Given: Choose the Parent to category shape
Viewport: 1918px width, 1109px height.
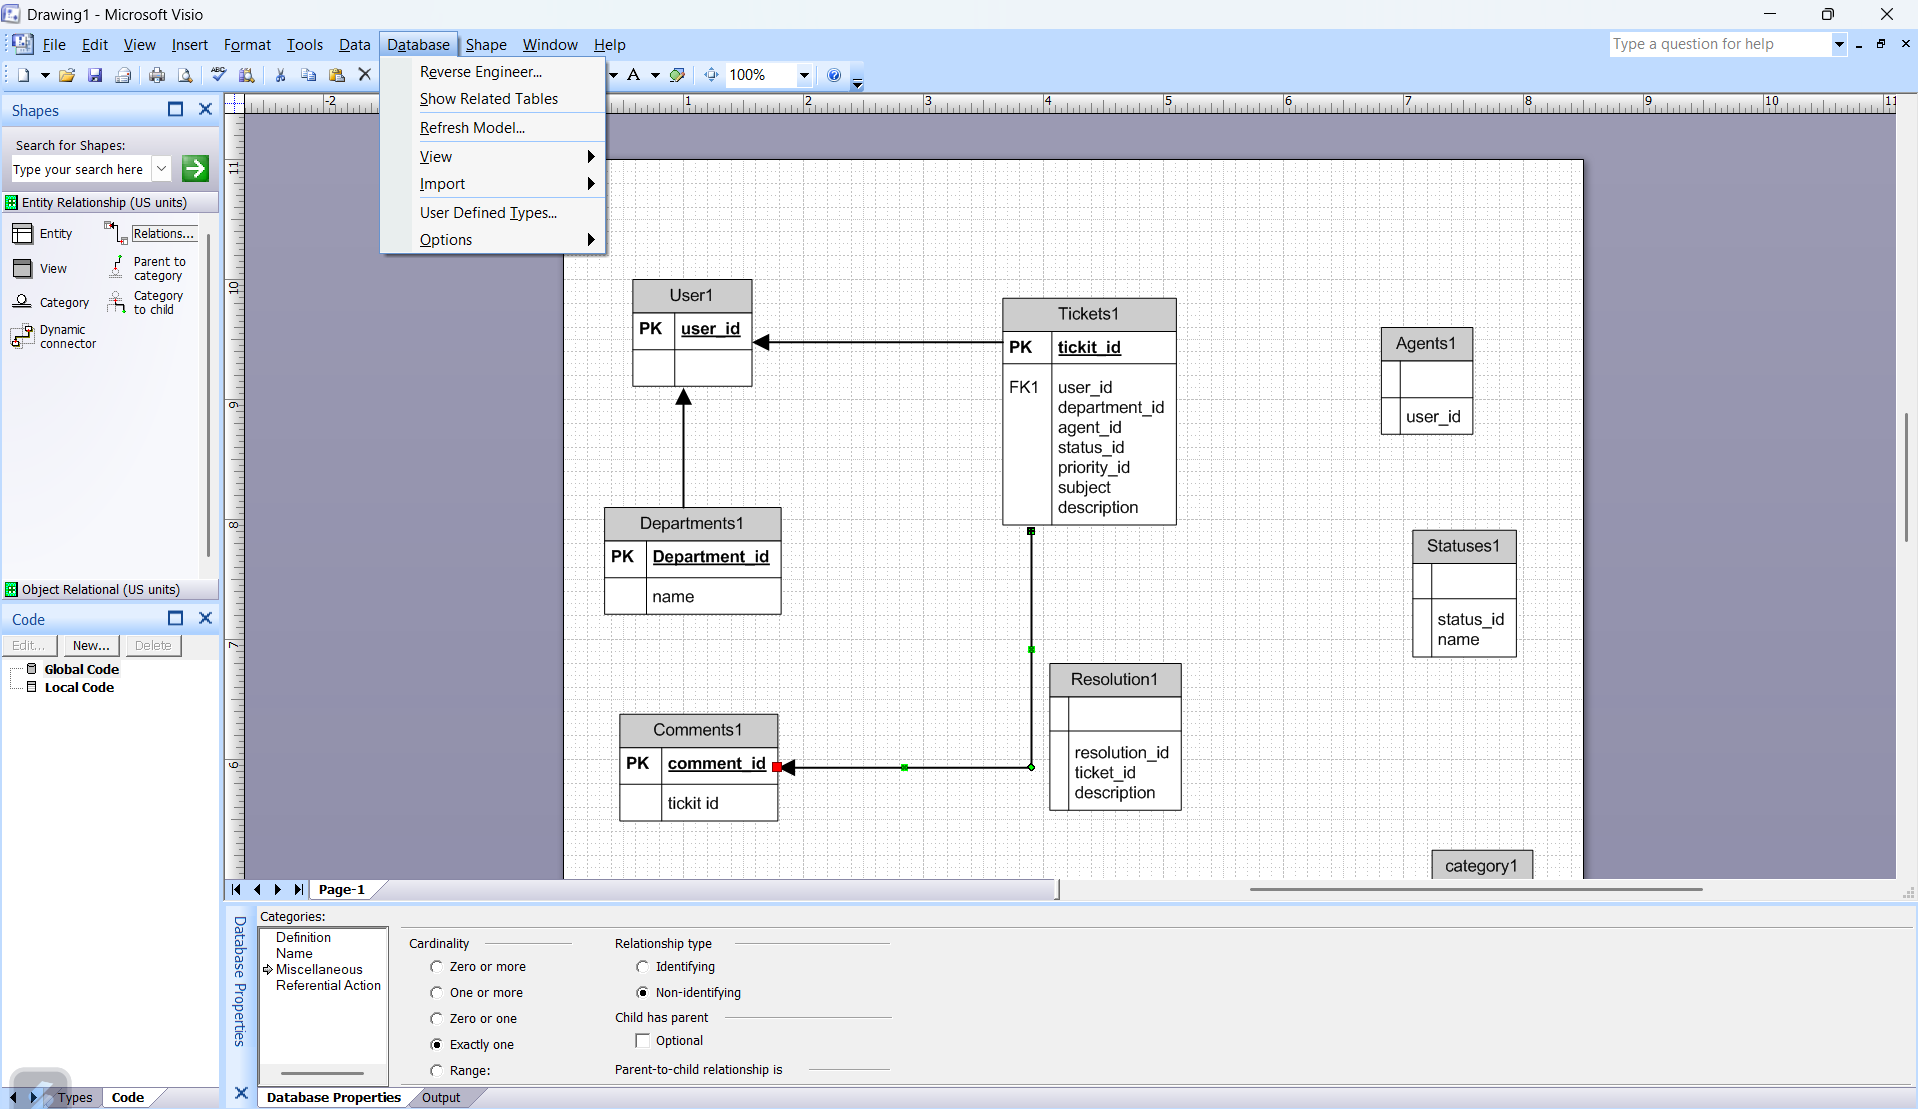Looking at the screenshot, I should [x=146, y=269].
